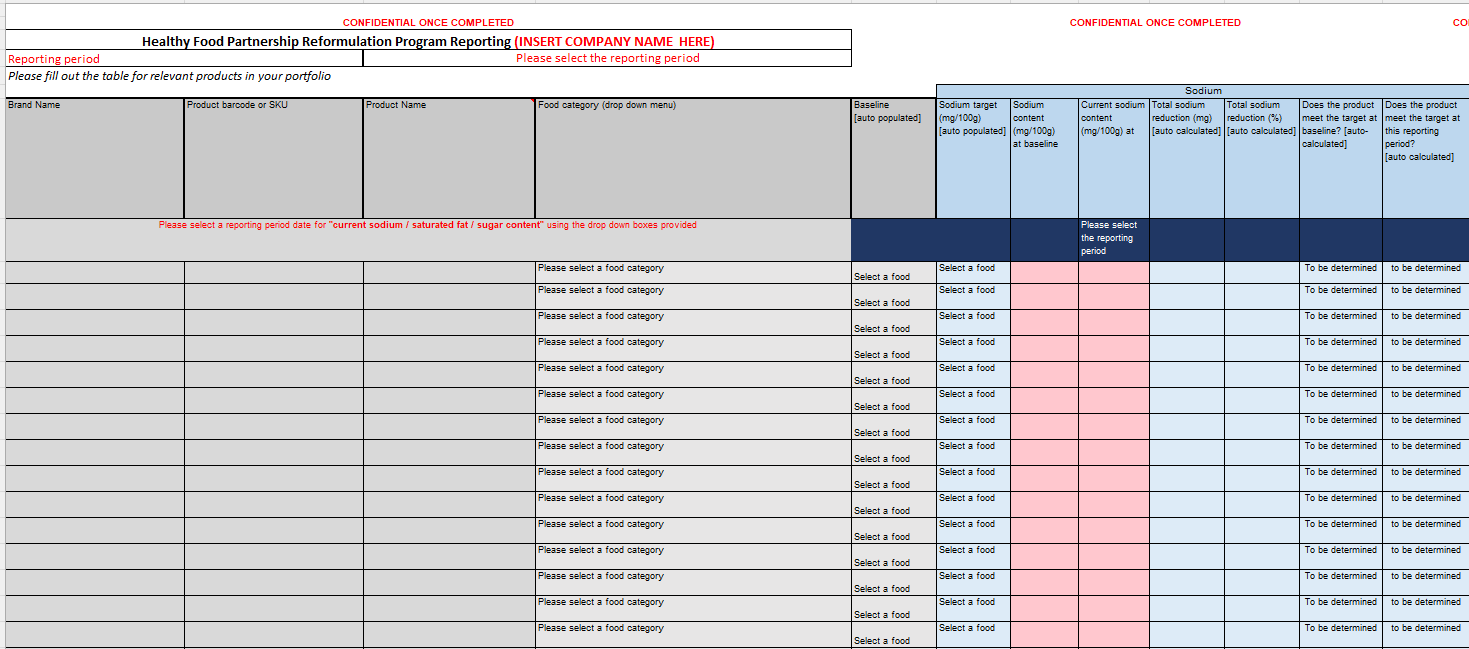The height and width of the screenshot is (649, 1469).
Task: Click the "Sodium" group header cell
Action: point(1203,91)
